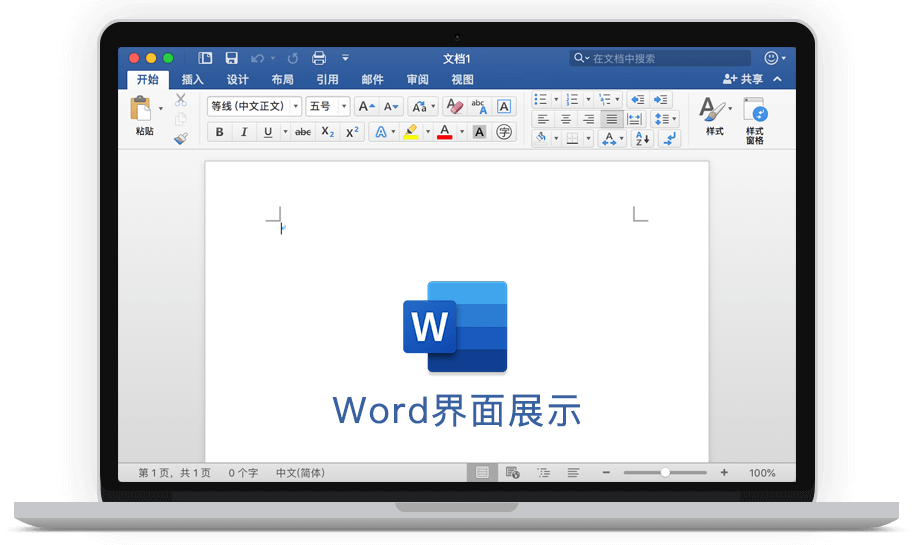The width and height of the screenshot is (912, 545).
Task: Apply strikethrough with abc icon
Action: click(x=302, y=132)
